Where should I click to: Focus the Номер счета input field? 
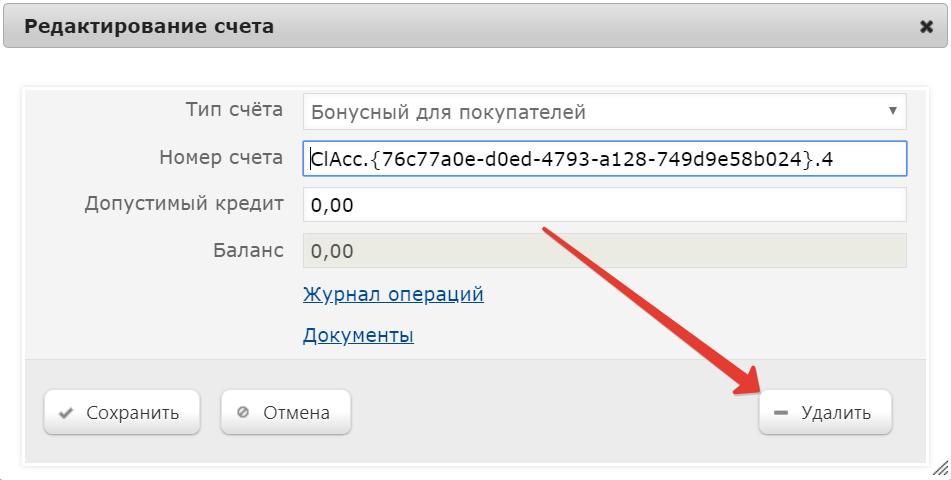click(x=605, y=159)
